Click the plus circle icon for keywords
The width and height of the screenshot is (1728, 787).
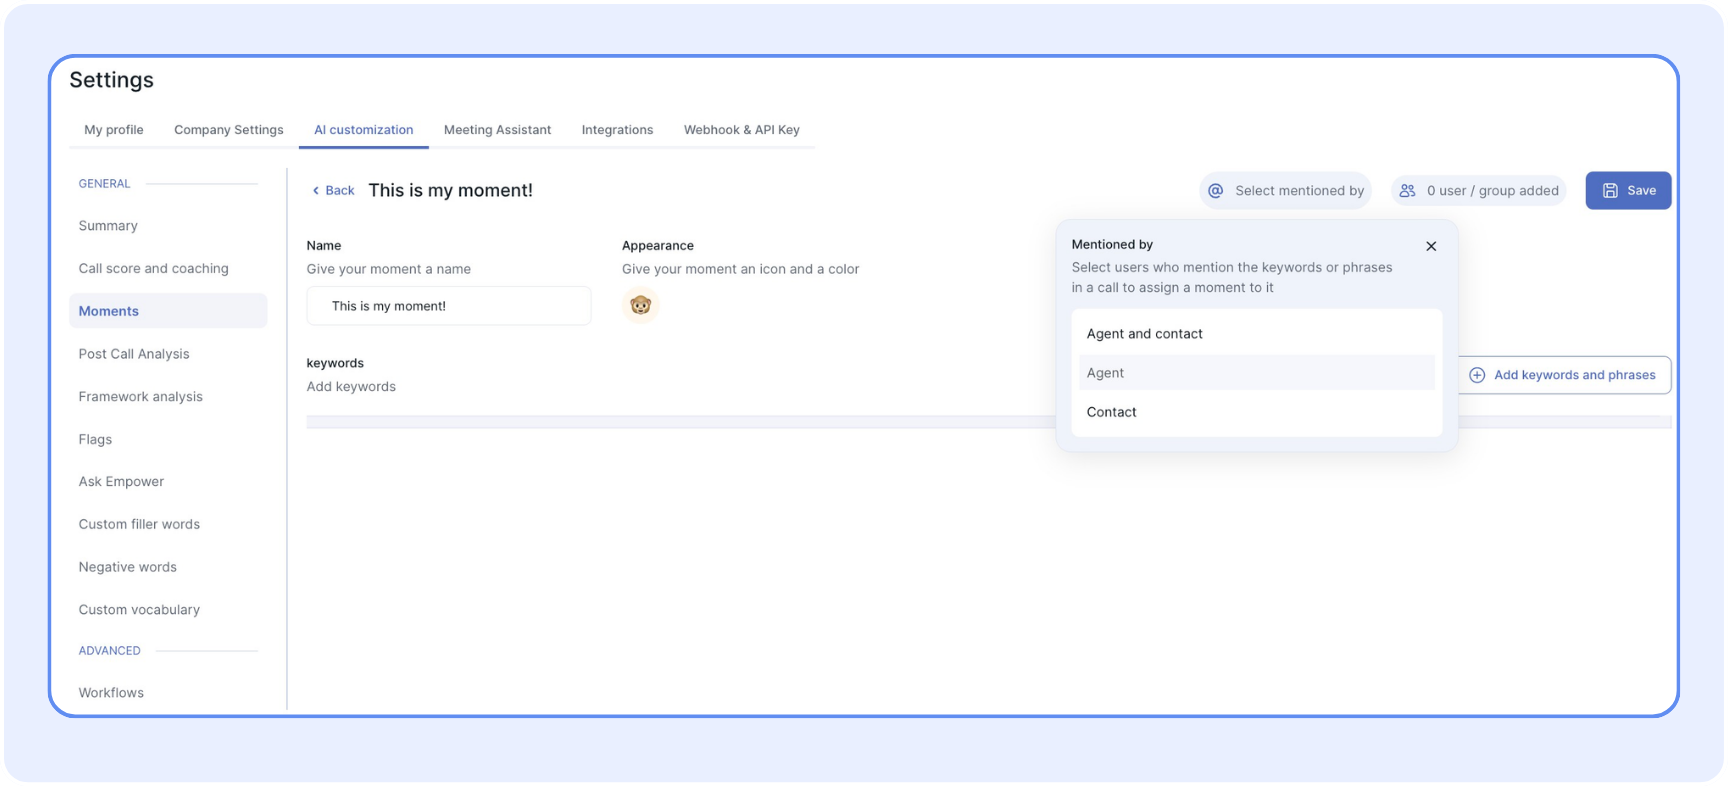click(x=1477, y=375)
